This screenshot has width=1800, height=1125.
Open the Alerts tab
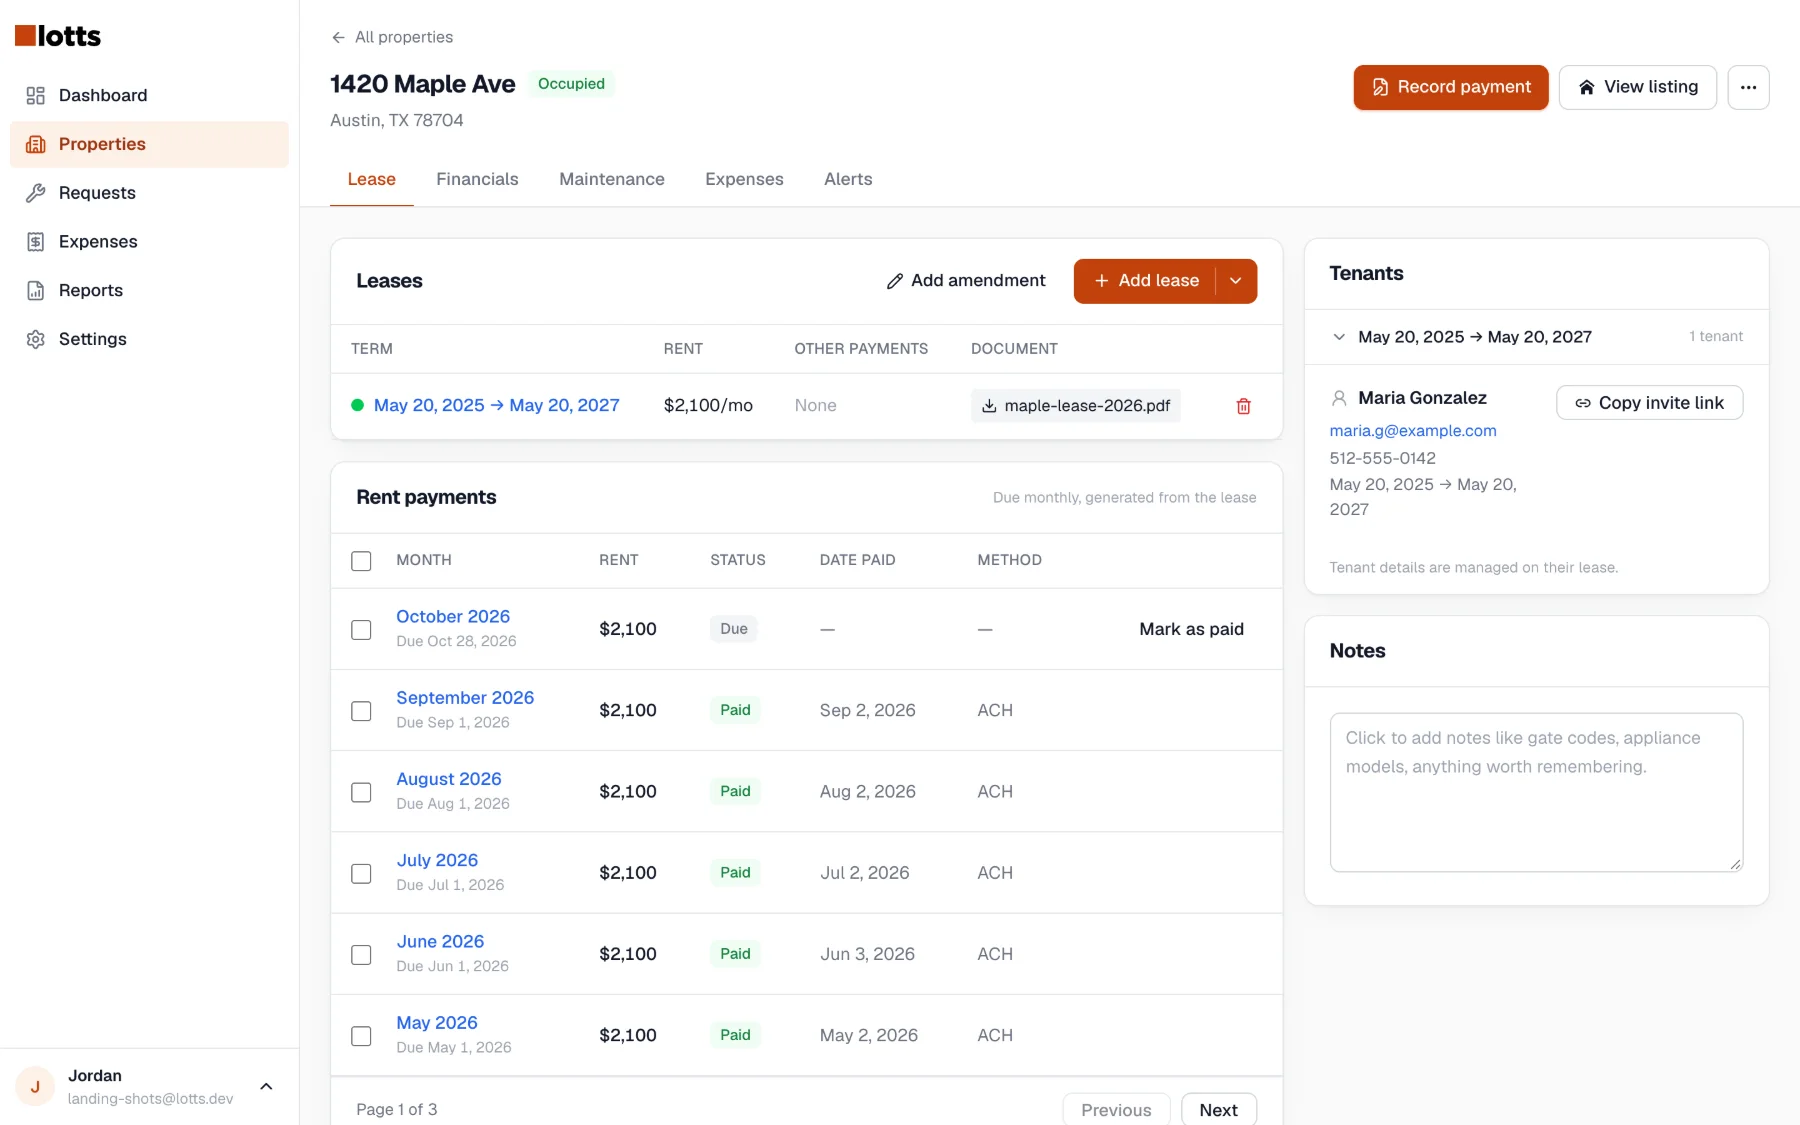pos(848,179)
